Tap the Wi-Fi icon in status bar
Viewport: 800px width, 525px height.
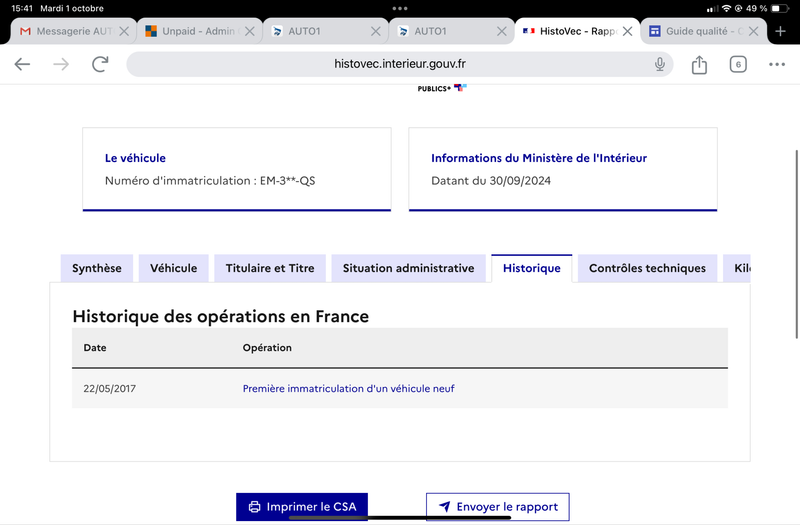[726, 8]
